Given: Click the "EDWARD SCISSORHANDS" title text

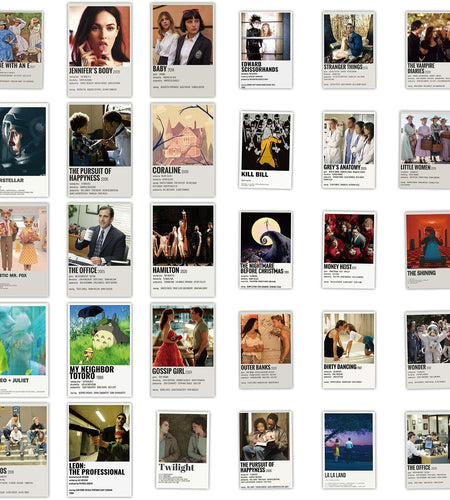Looking at the screenshot, I should pyautogui.click(x=260, y=67).
